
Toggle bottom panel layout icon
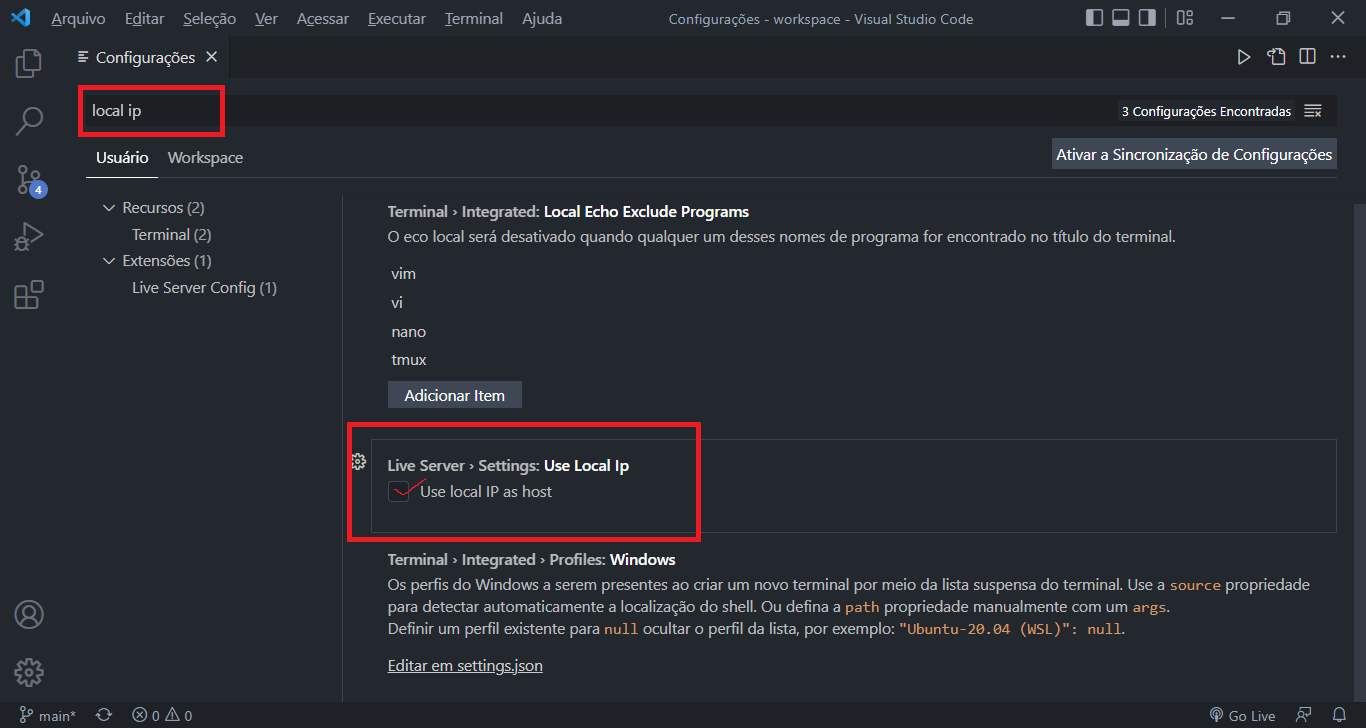pyautogui.click(x=1121, y=18)
